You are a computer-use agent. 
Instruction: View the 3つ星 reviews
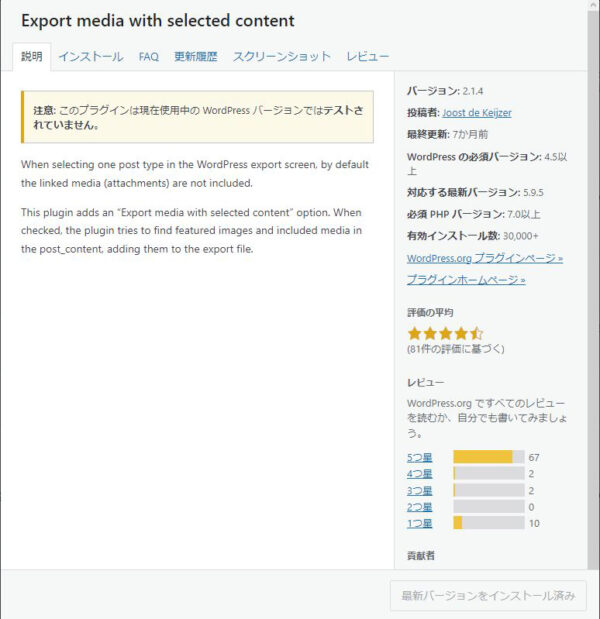click(420, 491)
